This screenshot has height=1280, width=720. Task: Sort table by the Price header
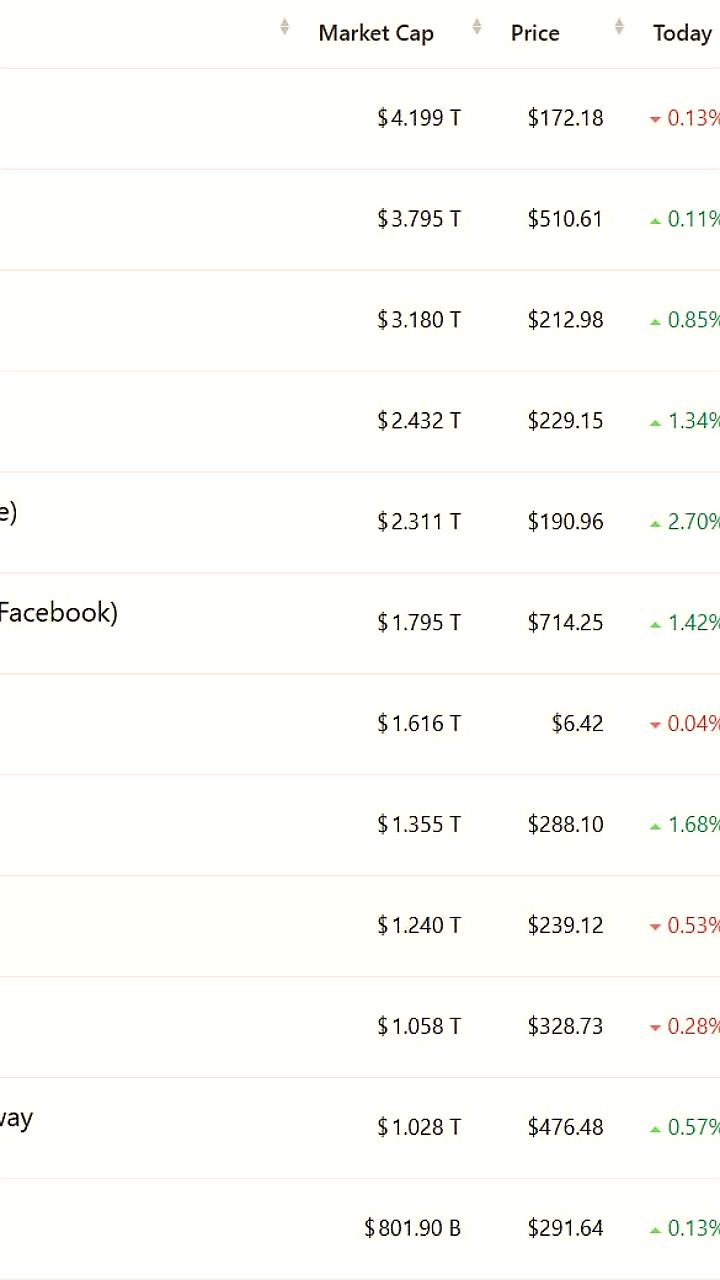(535, 33)
